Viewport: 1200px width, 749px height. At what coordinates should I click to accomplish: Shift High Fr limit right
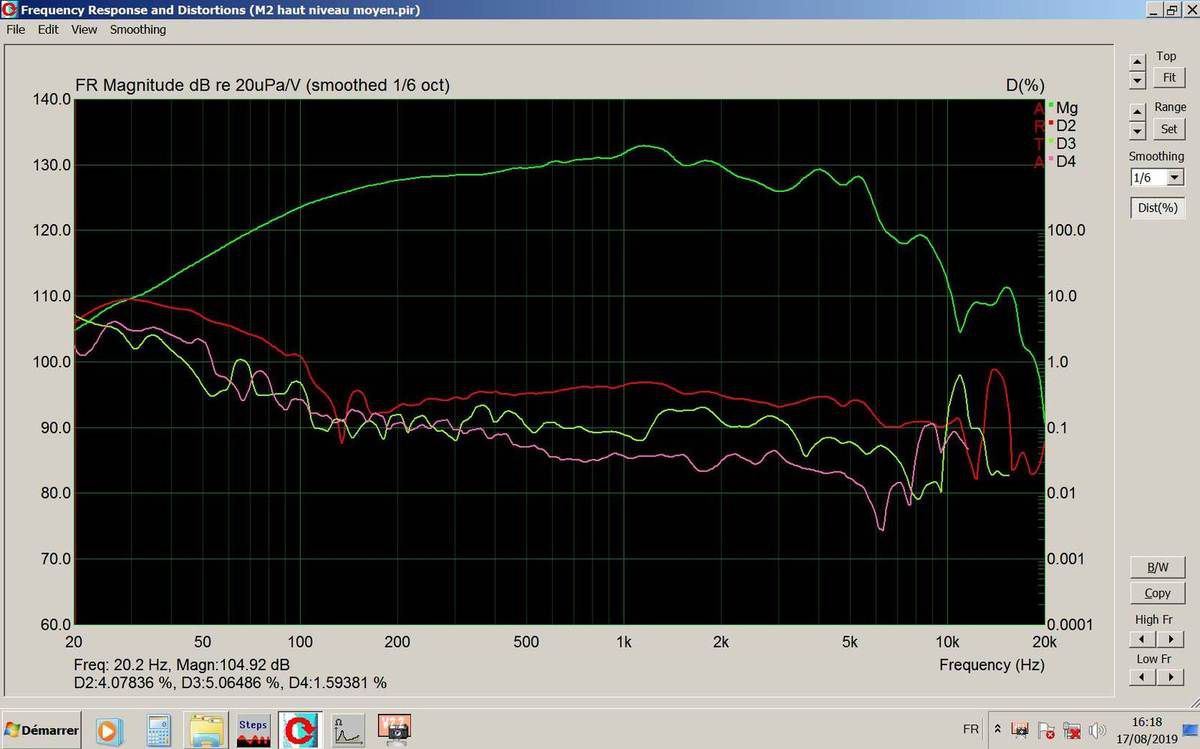point(1171,639)
